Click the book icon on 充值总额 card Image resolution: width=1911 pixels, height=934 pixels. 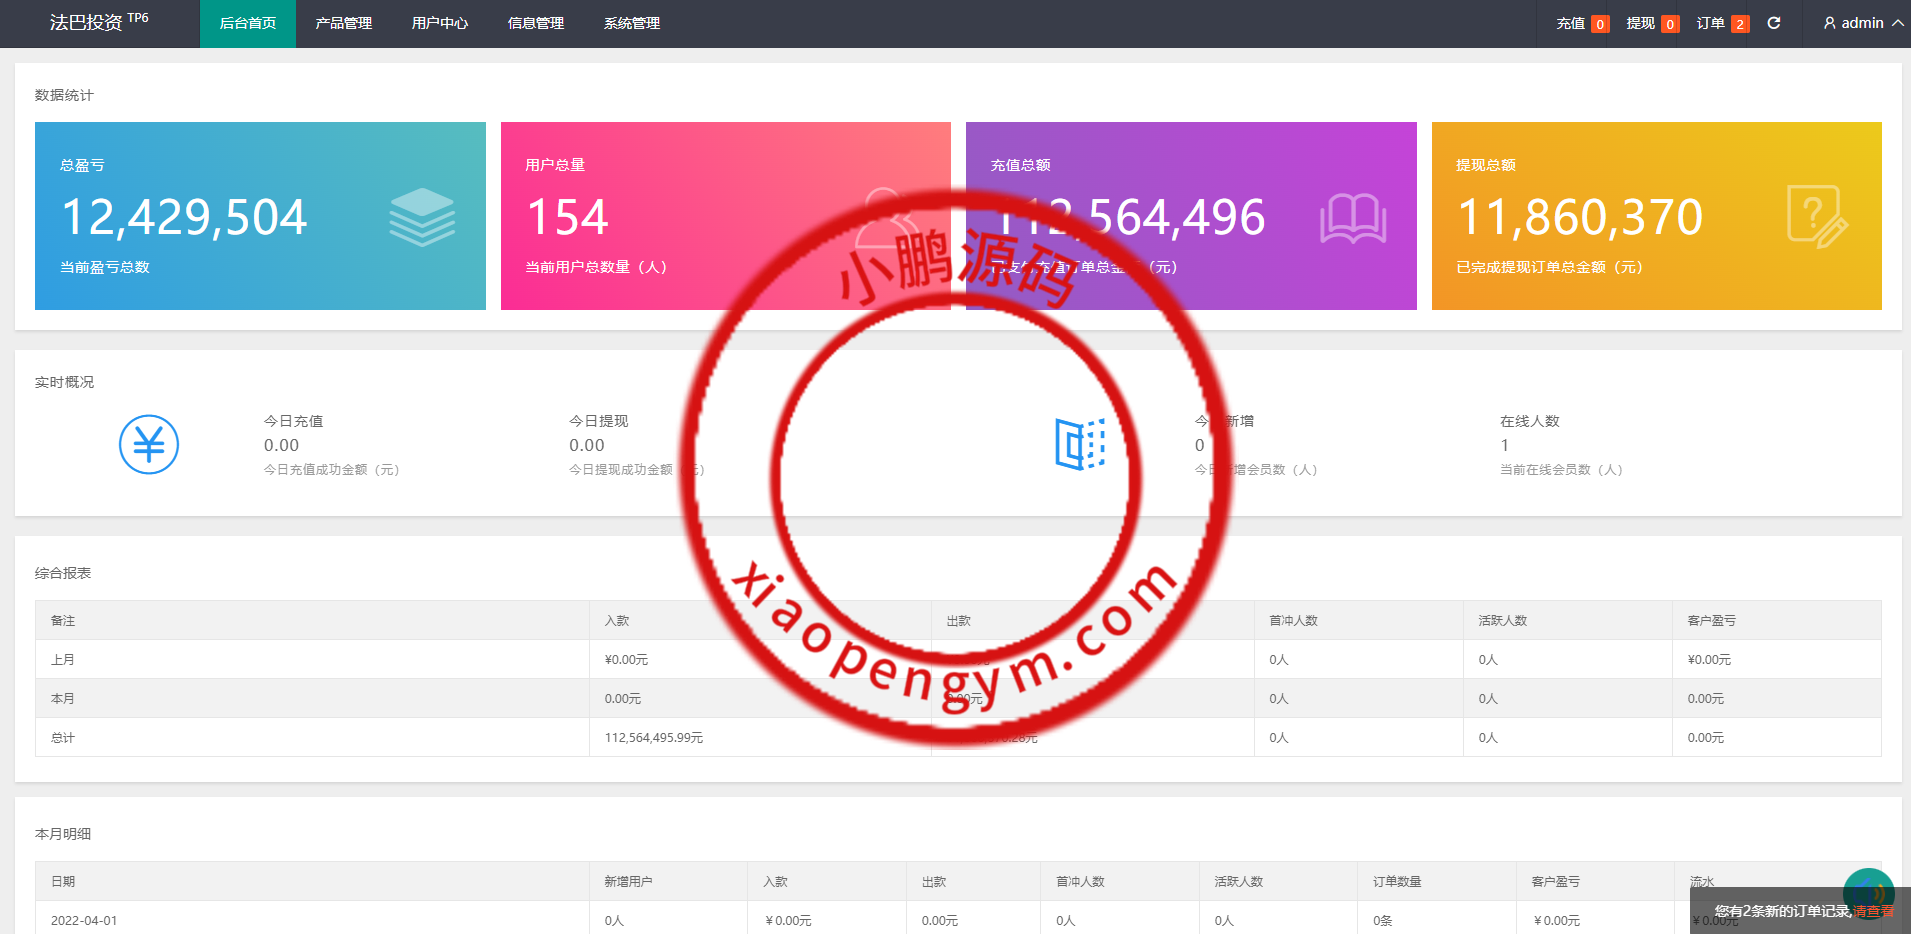(x=1352, y=218)
